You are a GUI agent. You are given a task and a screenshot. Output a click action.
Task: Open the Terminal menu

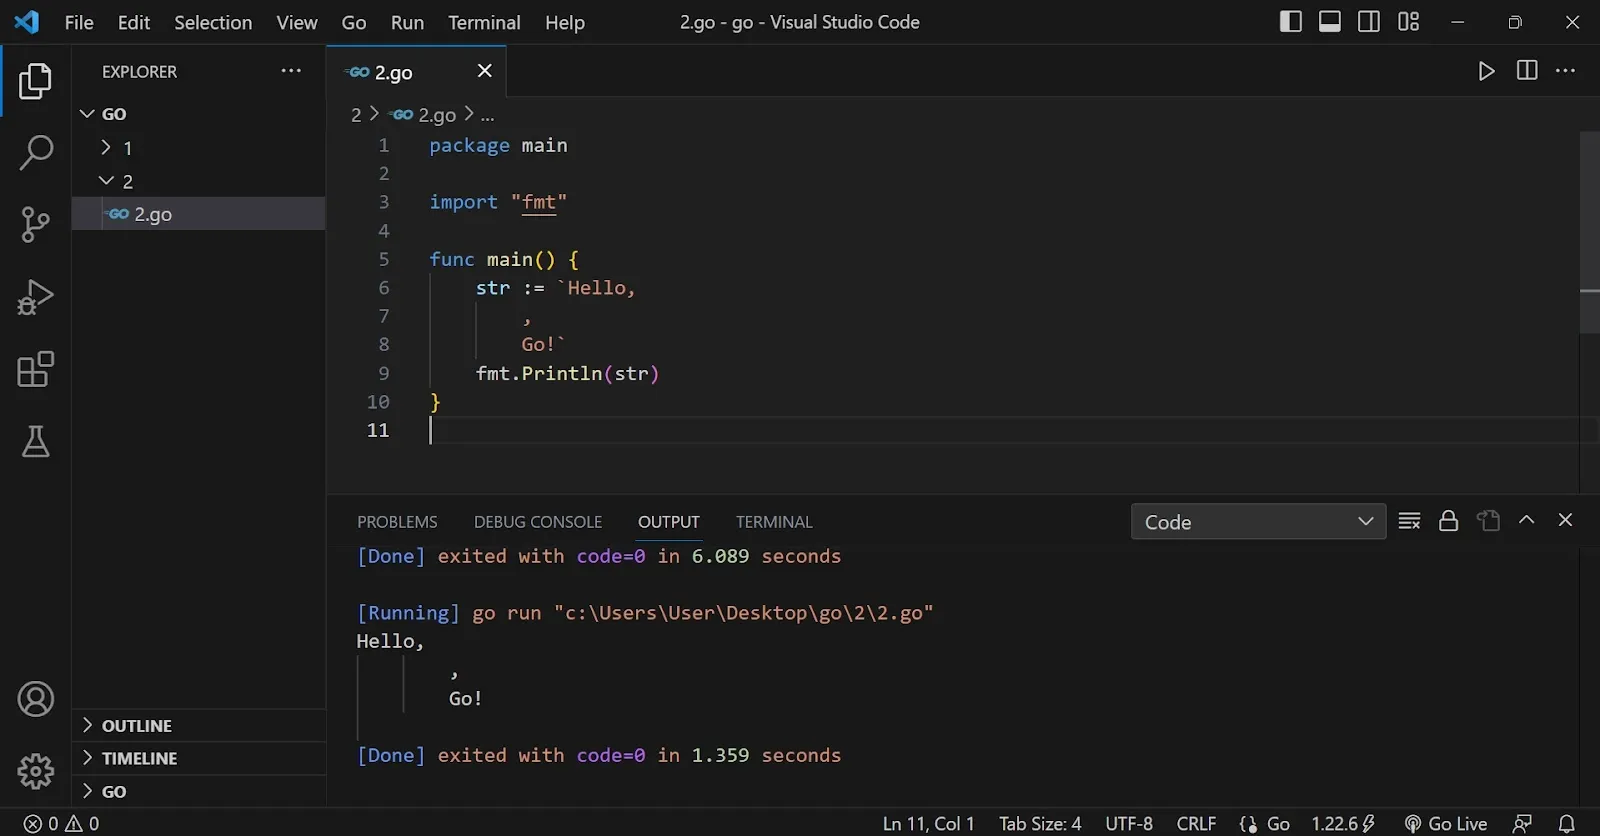[484, 22]
